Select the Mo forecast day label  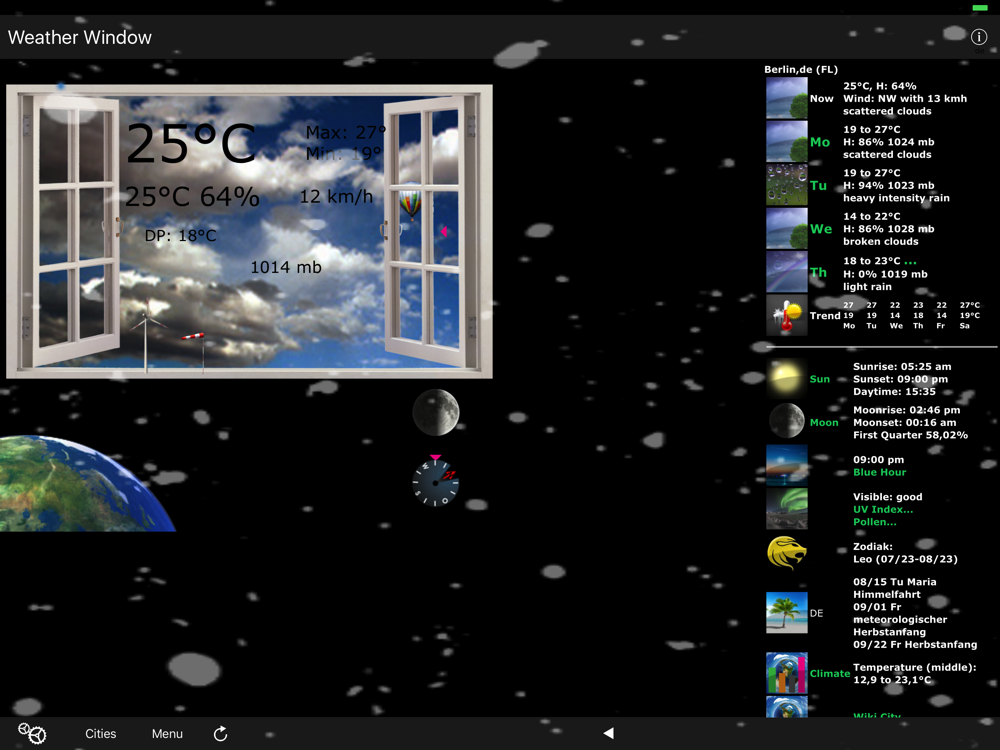pyautogui.click(x=820, y=142)
